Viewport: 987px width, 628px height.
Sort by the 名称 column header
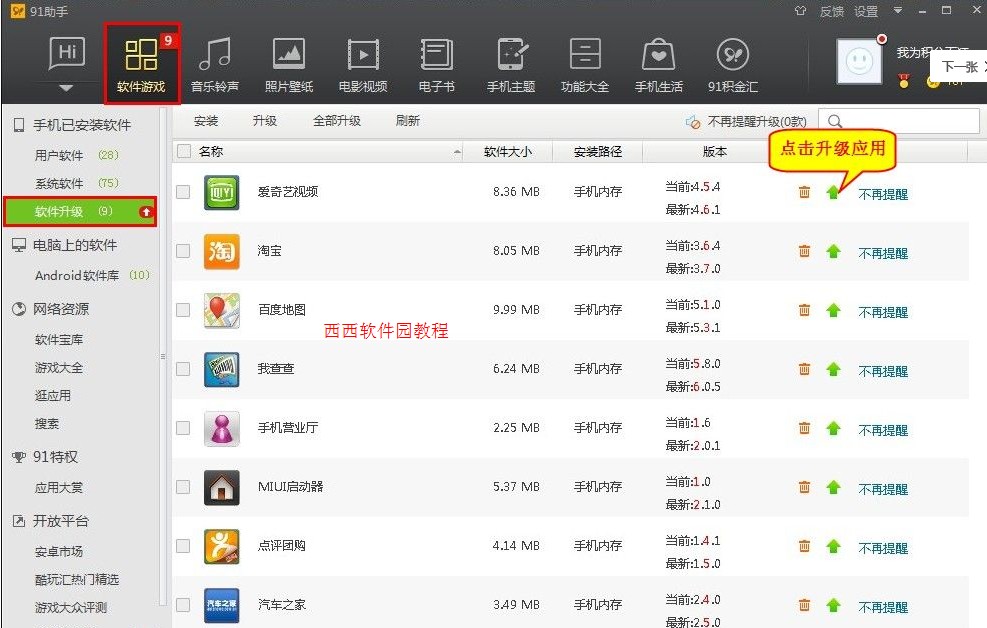[211, 151]
